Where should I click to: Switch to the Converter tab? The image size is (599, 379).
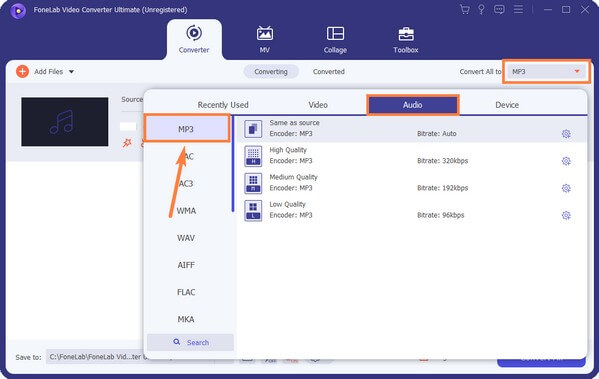(194, 39)
